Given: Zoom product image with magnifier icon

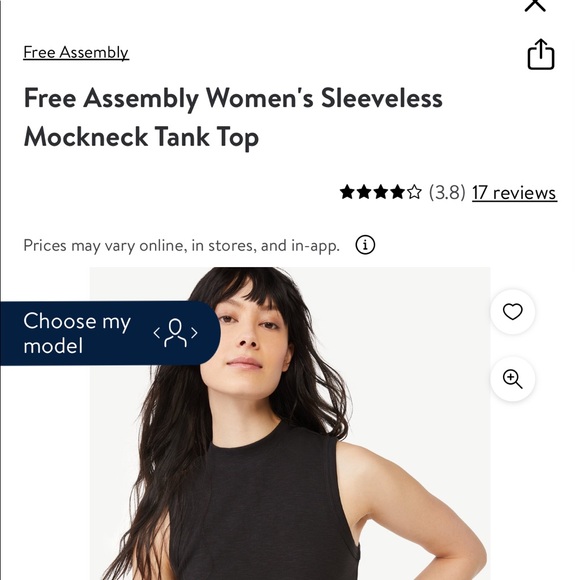Looking at the screenshot, I should tap(513, 379).
